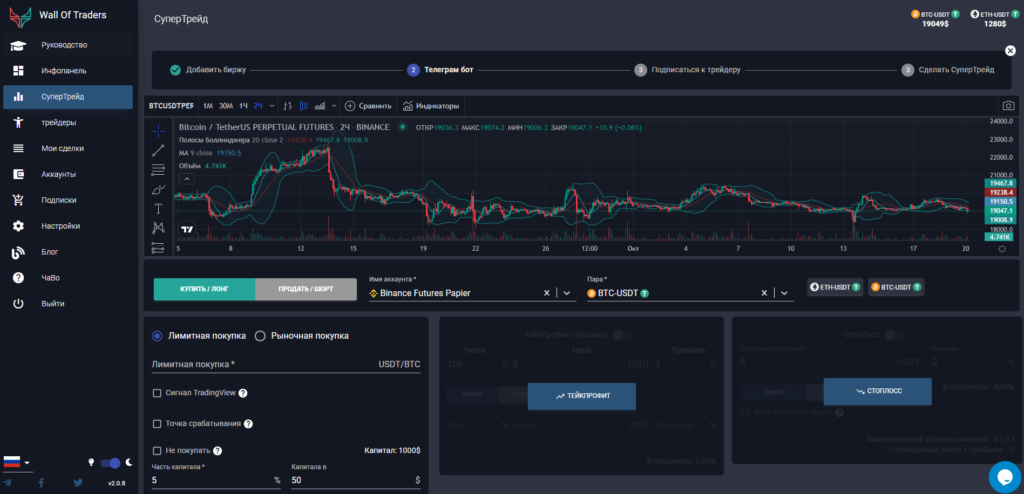The image size is (1024, 494).
Task: Clear the Binance Futures Papier account selection
Action: coord(547,293)
